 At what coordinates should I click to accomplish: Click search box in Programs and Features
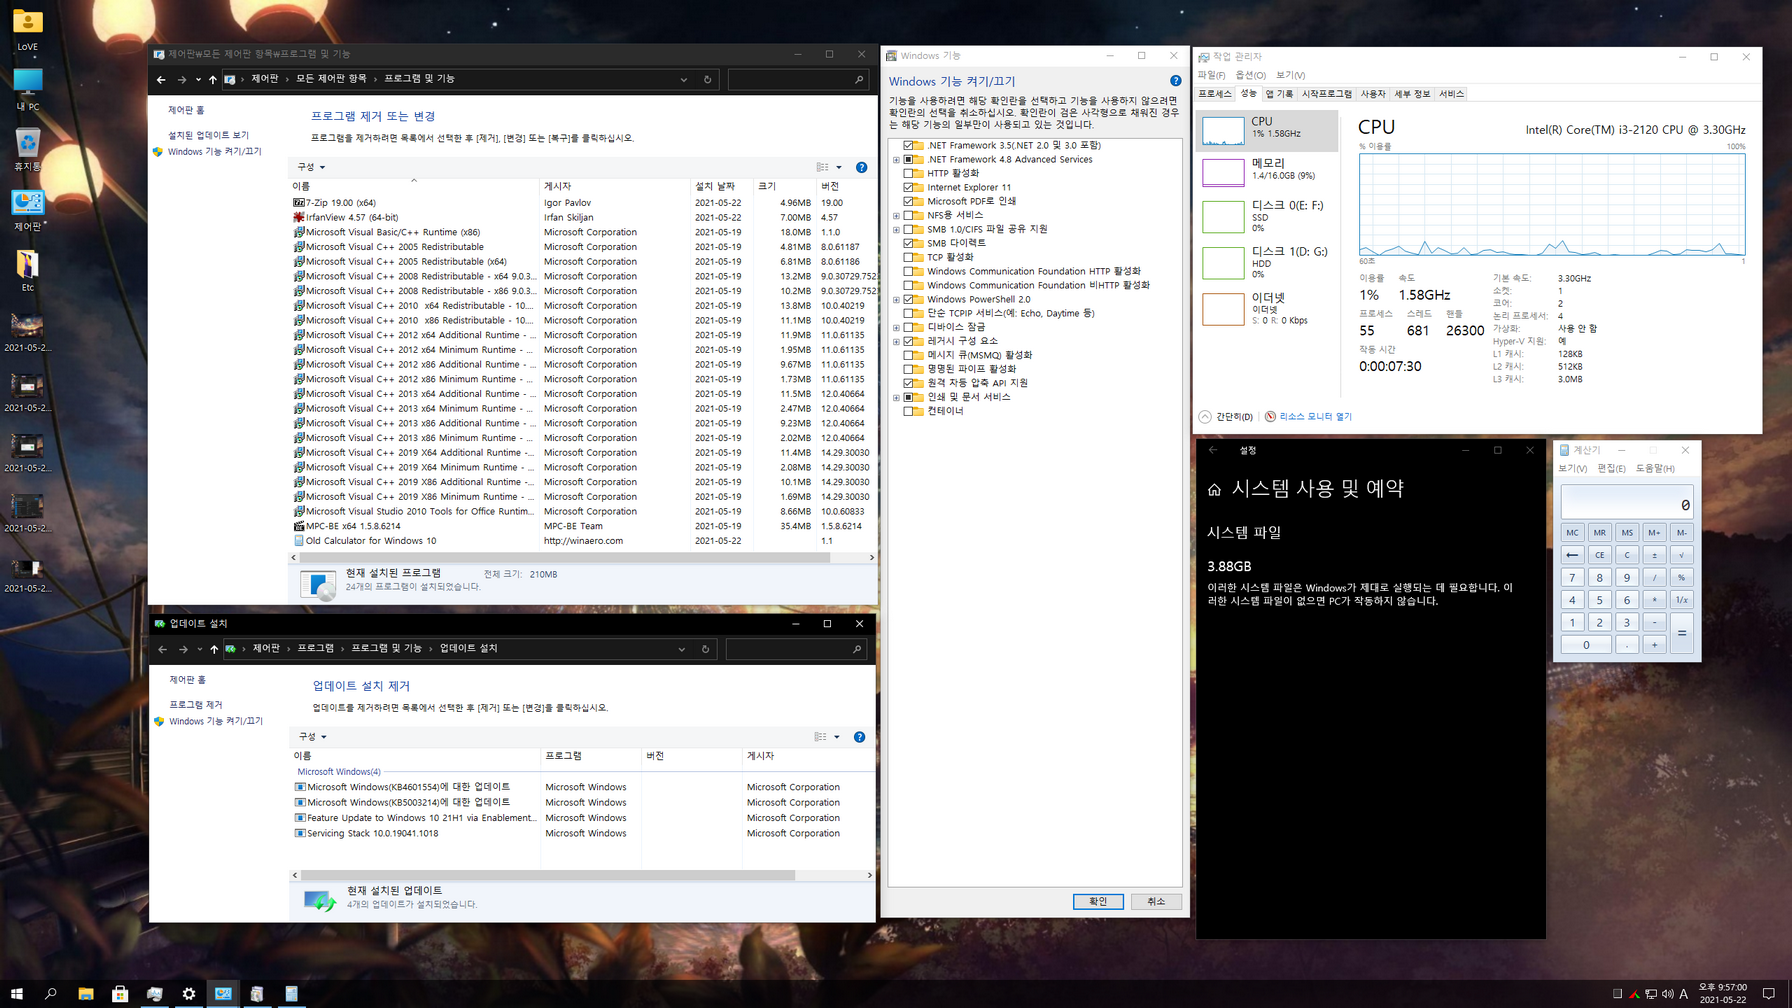797,79
